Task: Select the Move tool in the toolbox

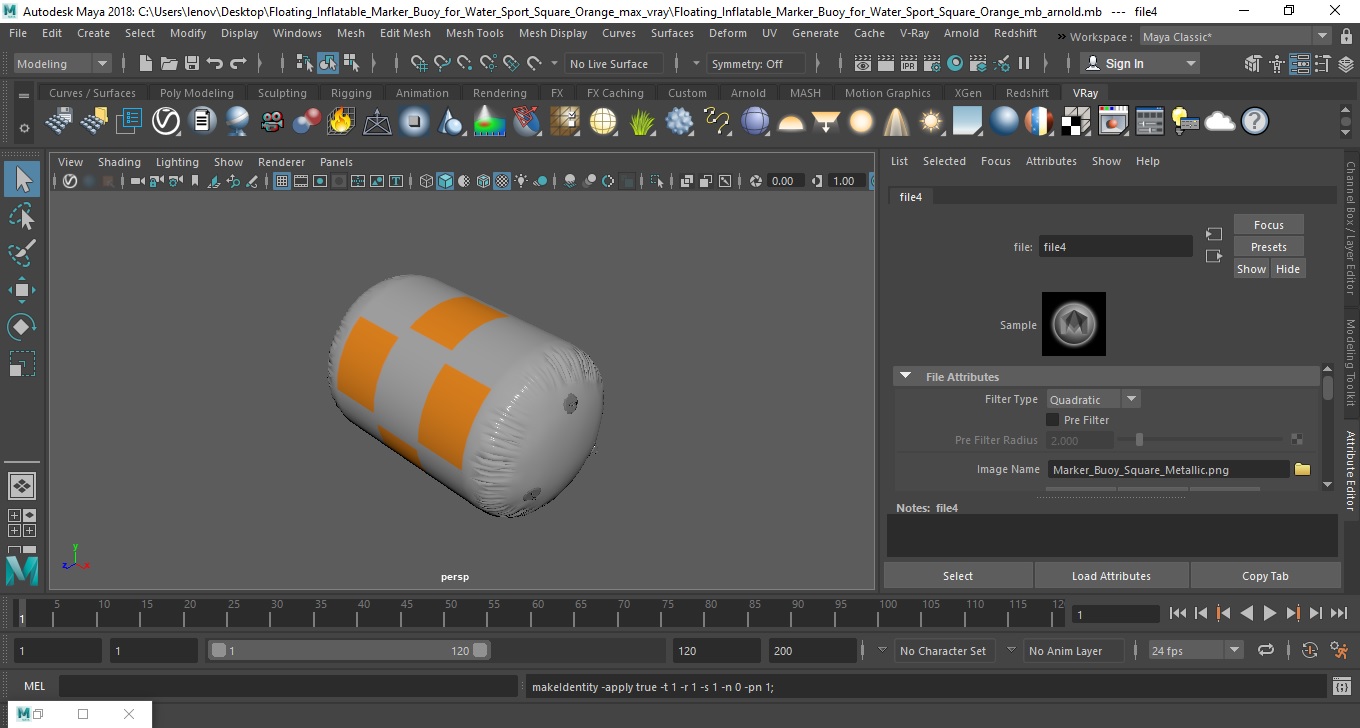Action: (22, 290)
